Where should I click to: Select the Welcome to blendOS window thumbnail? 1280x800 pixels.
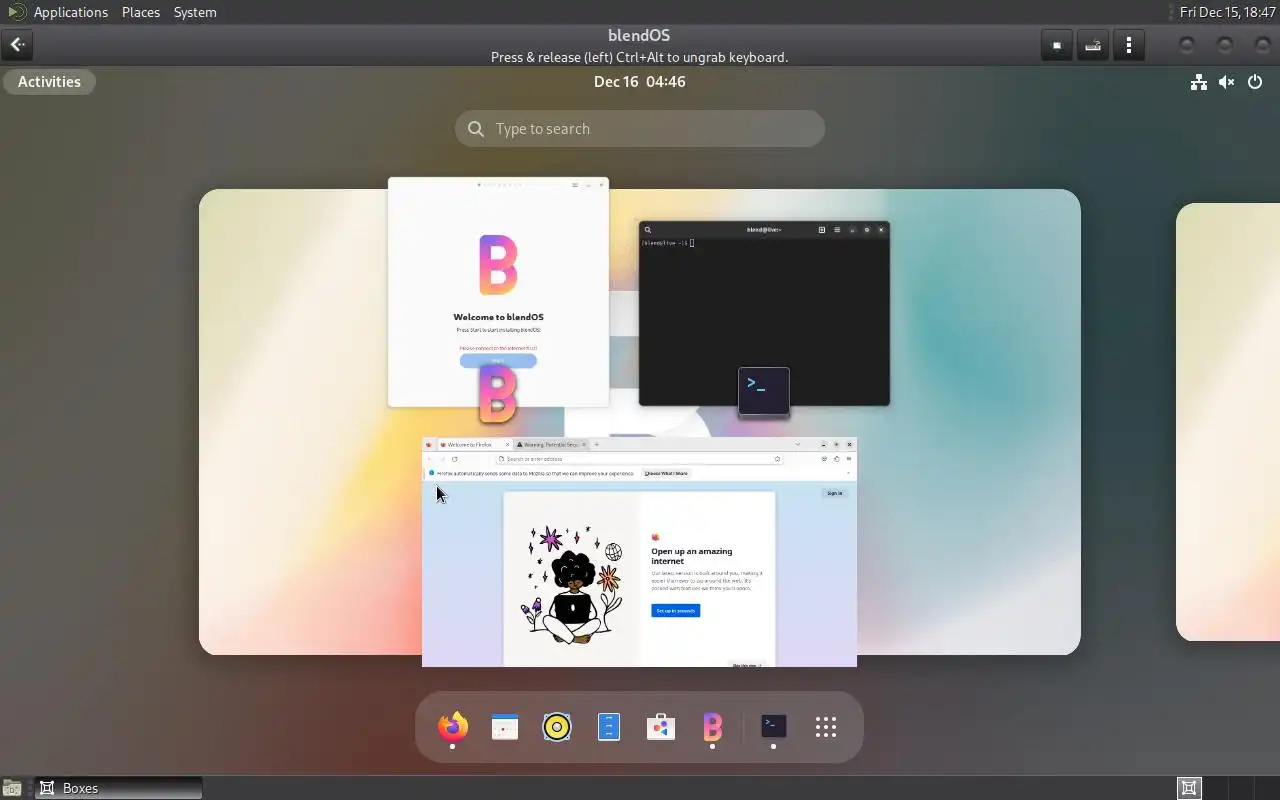(498, 292)
